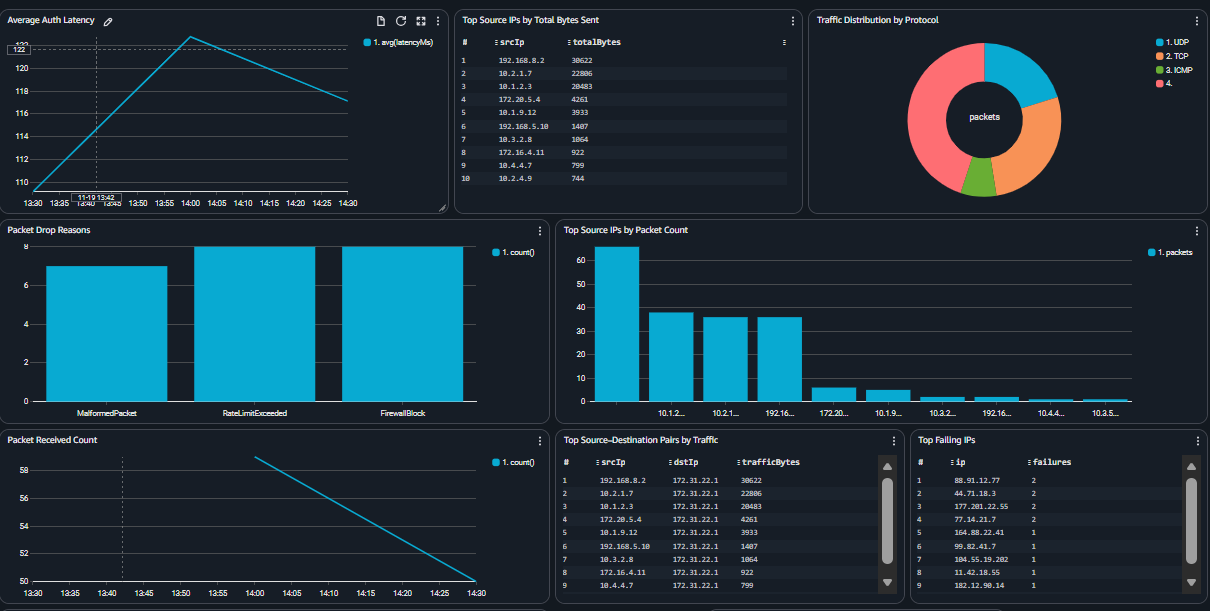The image size is (1210, 611).
Task: Sort by trafficBytes column header
Action: [771, 462]
